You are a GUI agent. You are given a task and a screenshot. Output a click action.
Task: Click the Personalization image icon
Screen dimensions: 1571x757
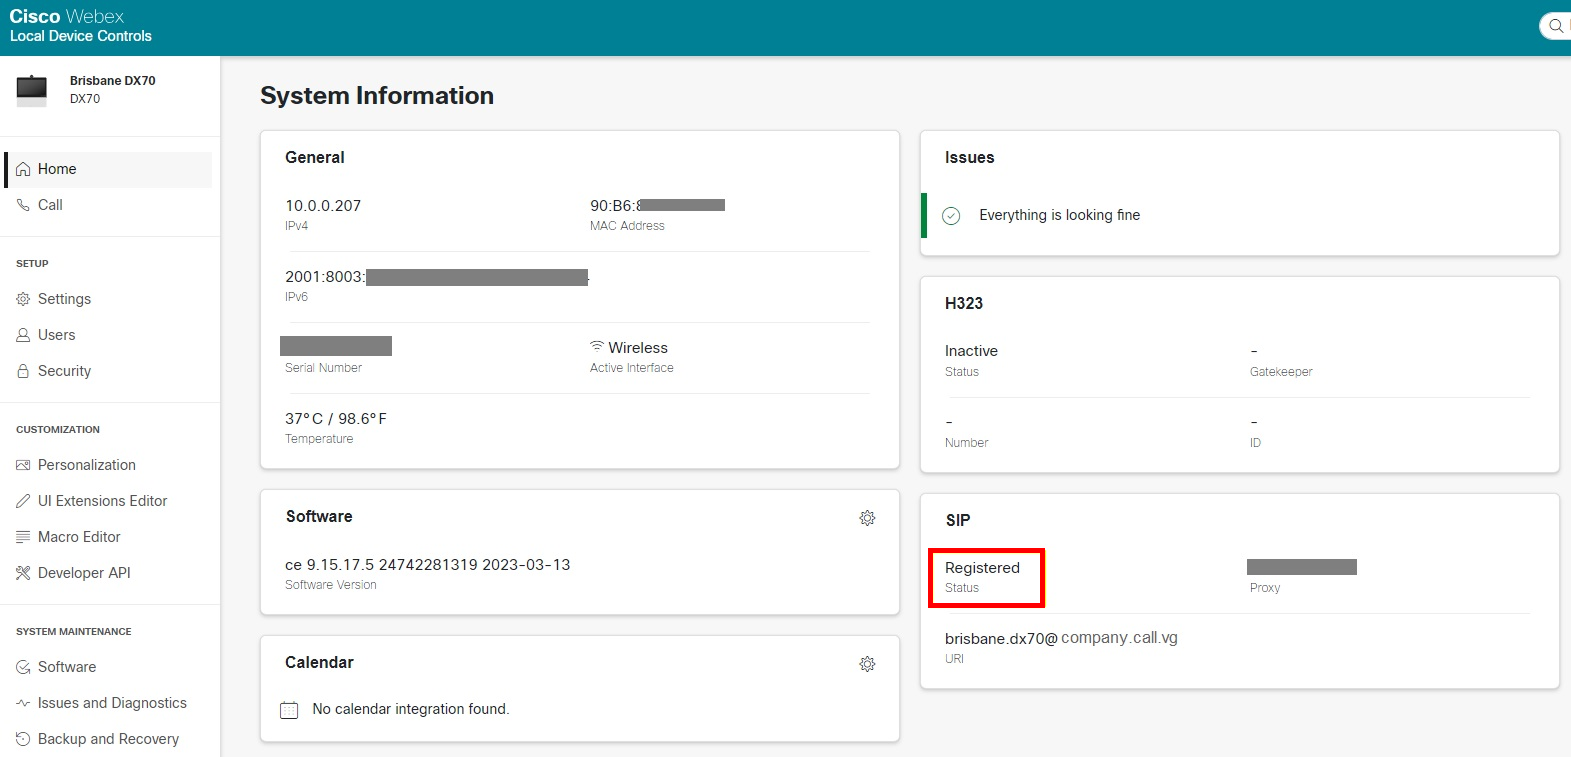(23, 465)
